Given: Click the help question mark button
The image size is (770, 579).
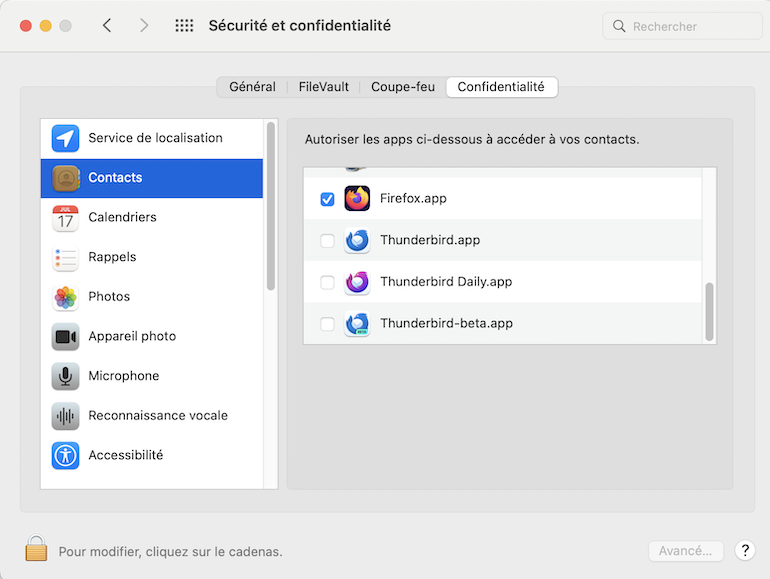Looking at the screenshot, I should tap(744, 550).
